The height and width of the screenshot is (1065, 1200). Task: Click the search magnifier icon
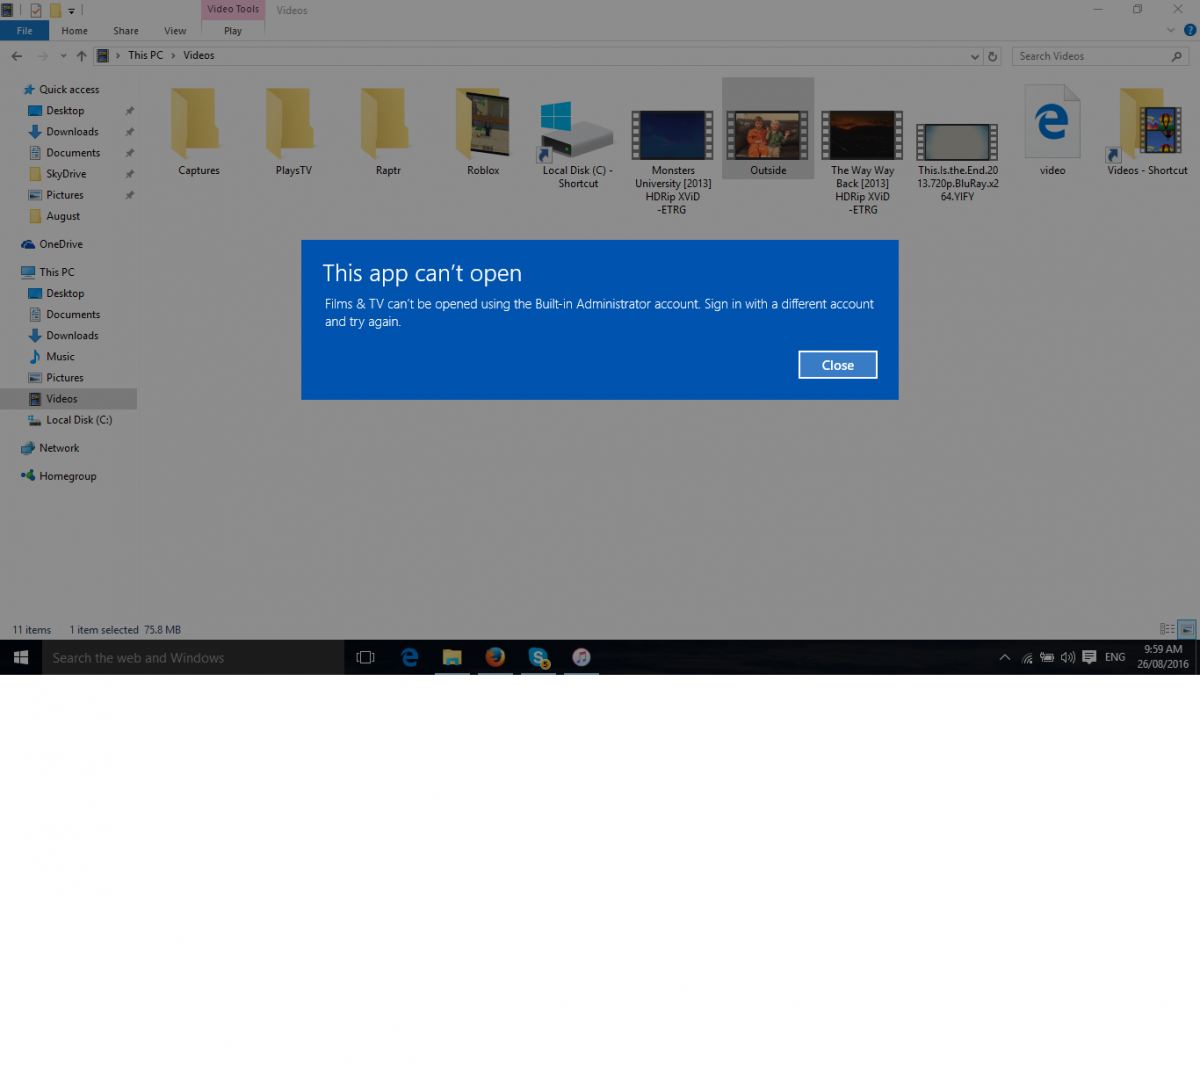1177,57
